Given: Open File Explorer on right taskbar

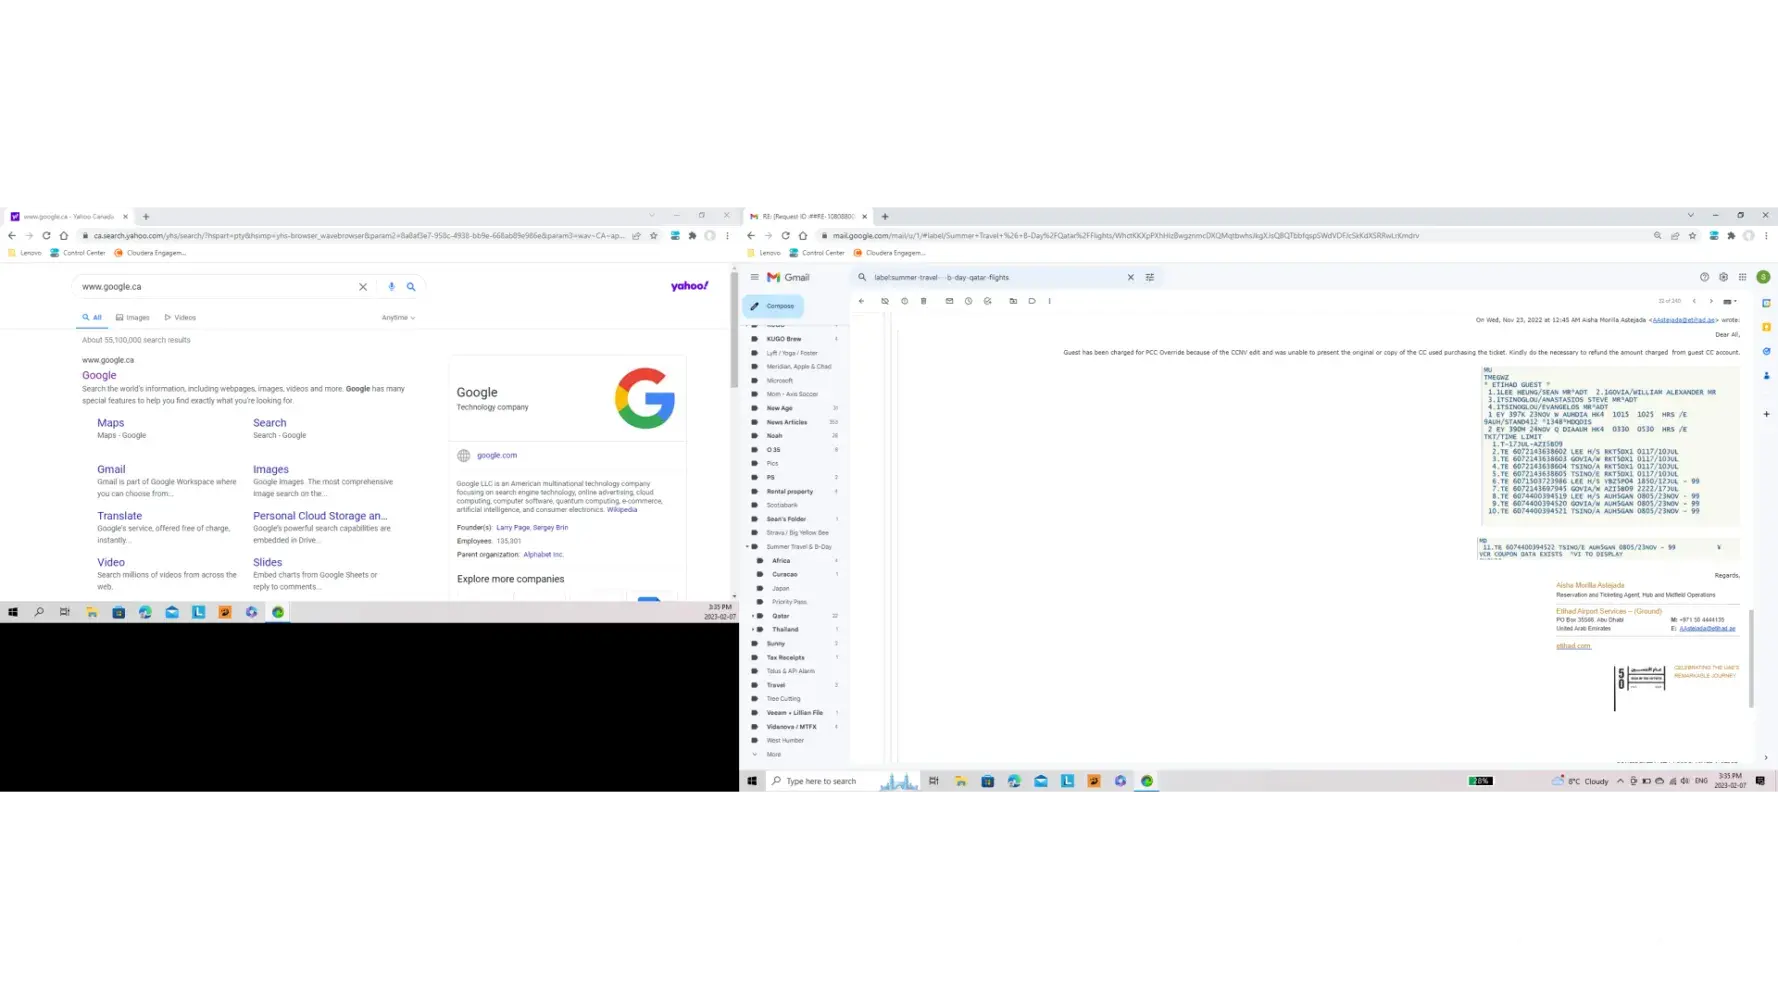Looking at the screenshot, I should coord(961,781).
